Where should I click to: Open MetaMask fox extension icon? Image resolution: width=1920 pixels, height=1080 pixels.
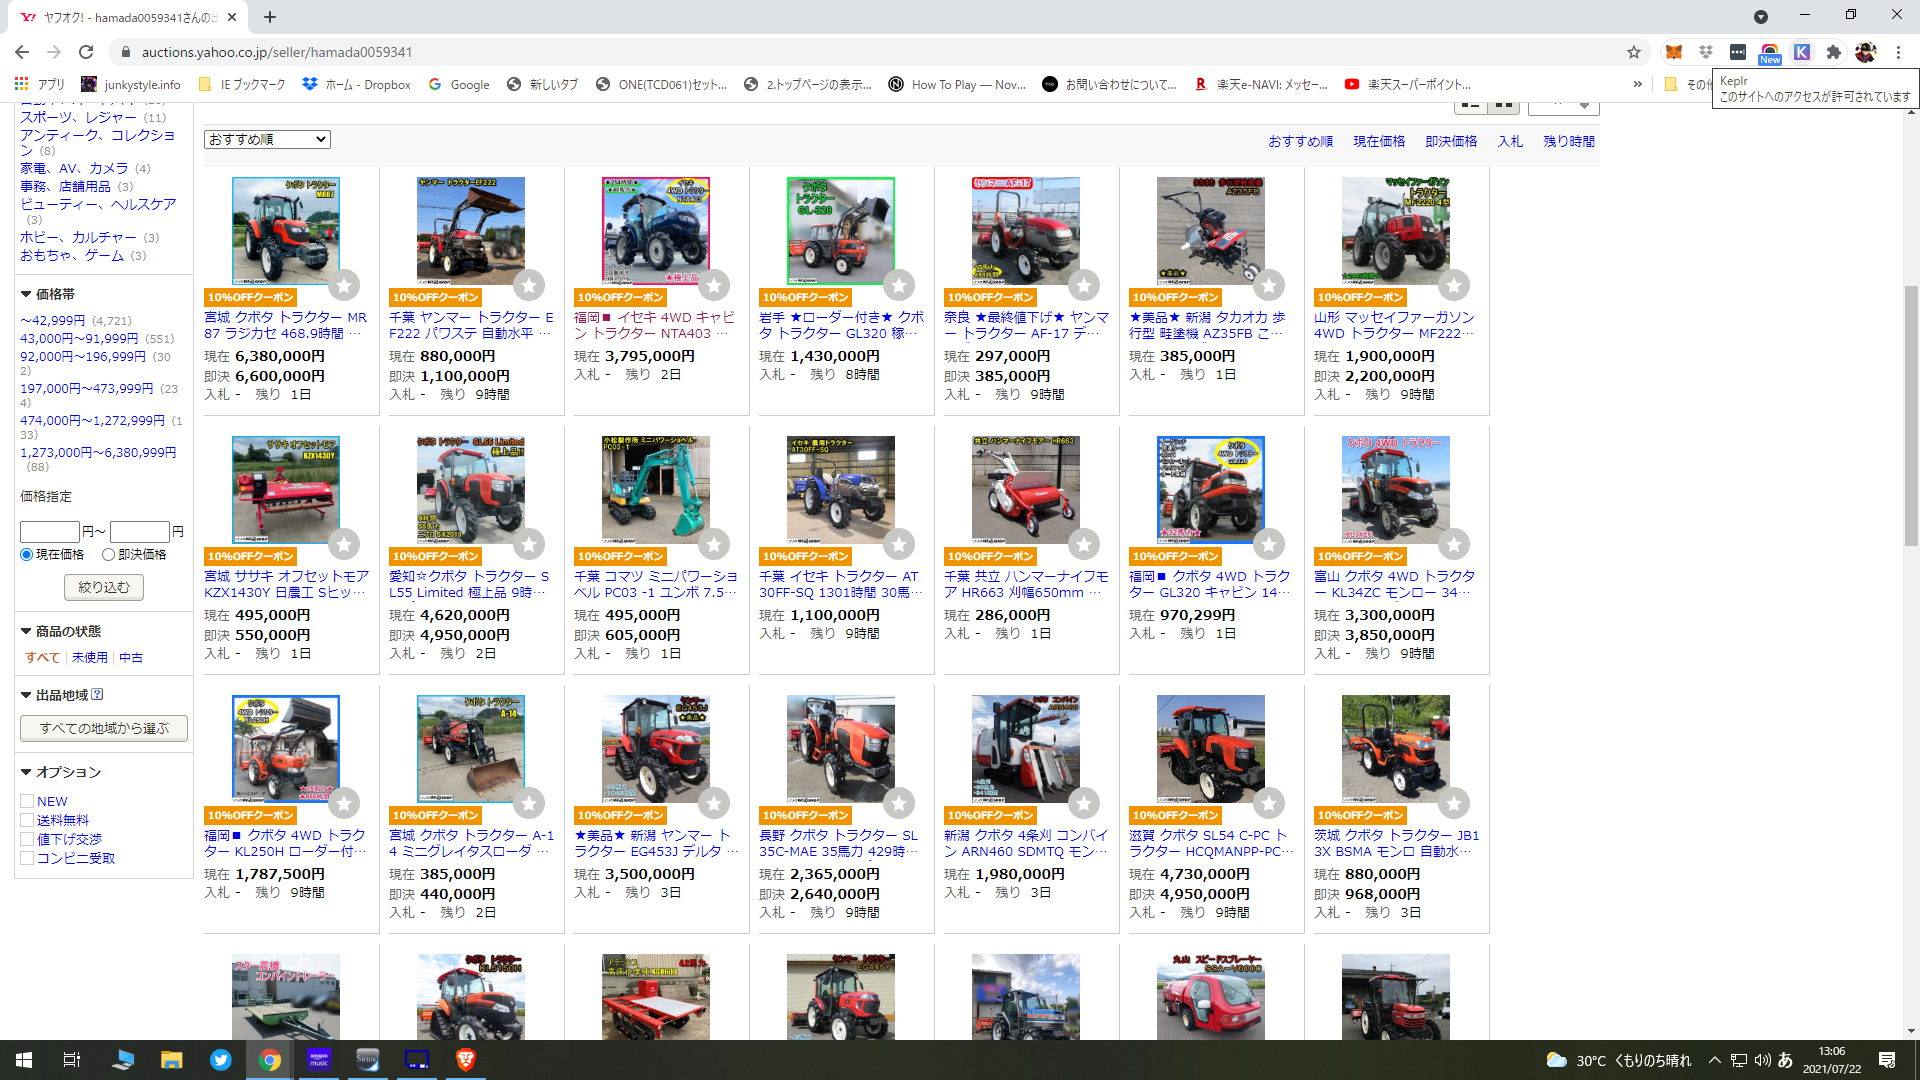tap(1674, 52)
